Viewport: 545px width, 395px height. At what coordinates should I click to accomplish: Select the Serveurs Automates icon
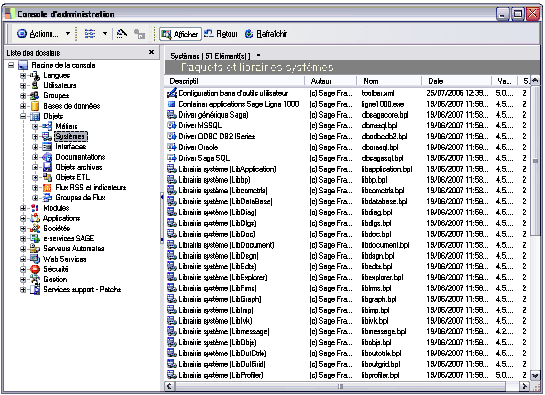pos(35,249)
